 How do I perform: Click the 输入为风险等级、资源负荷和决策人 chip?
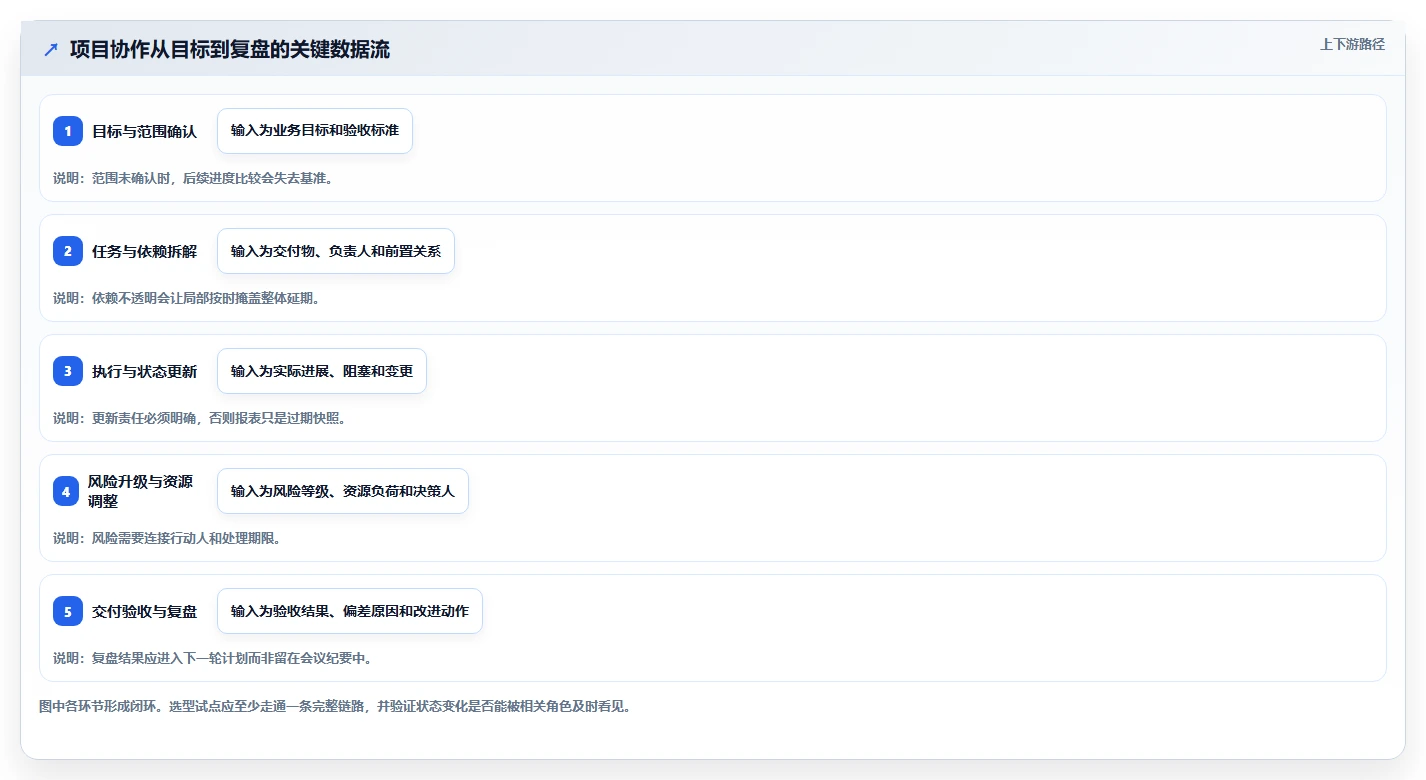343,491
